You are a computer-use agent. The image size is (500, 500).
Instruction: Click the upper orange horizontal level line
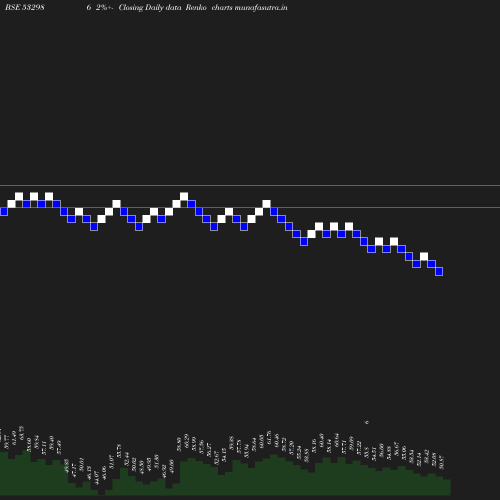(x=250, y=186)
